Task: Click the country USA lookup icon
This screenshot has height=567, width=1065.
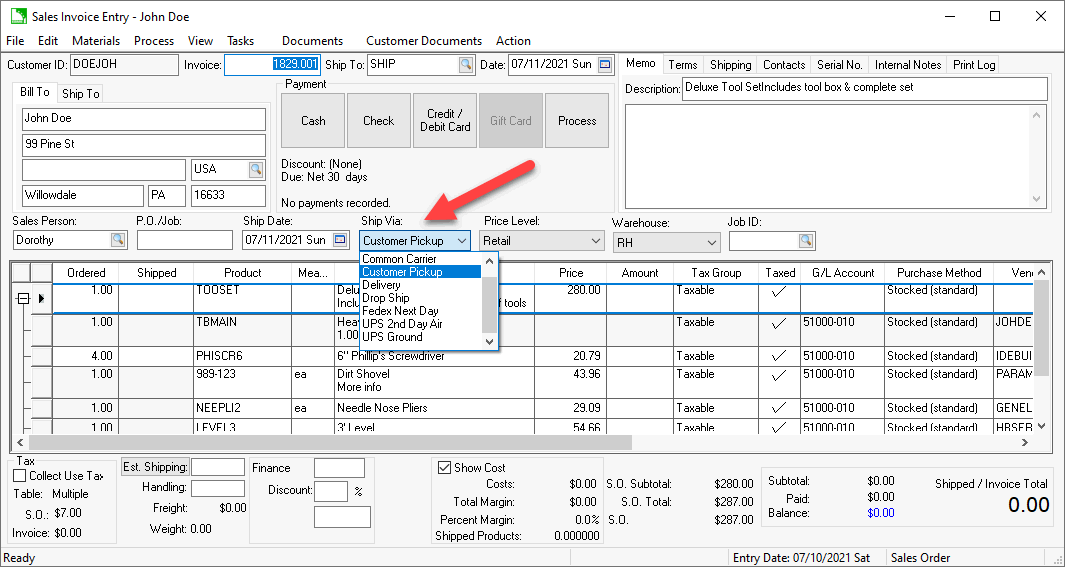Action: click(256, 170)
